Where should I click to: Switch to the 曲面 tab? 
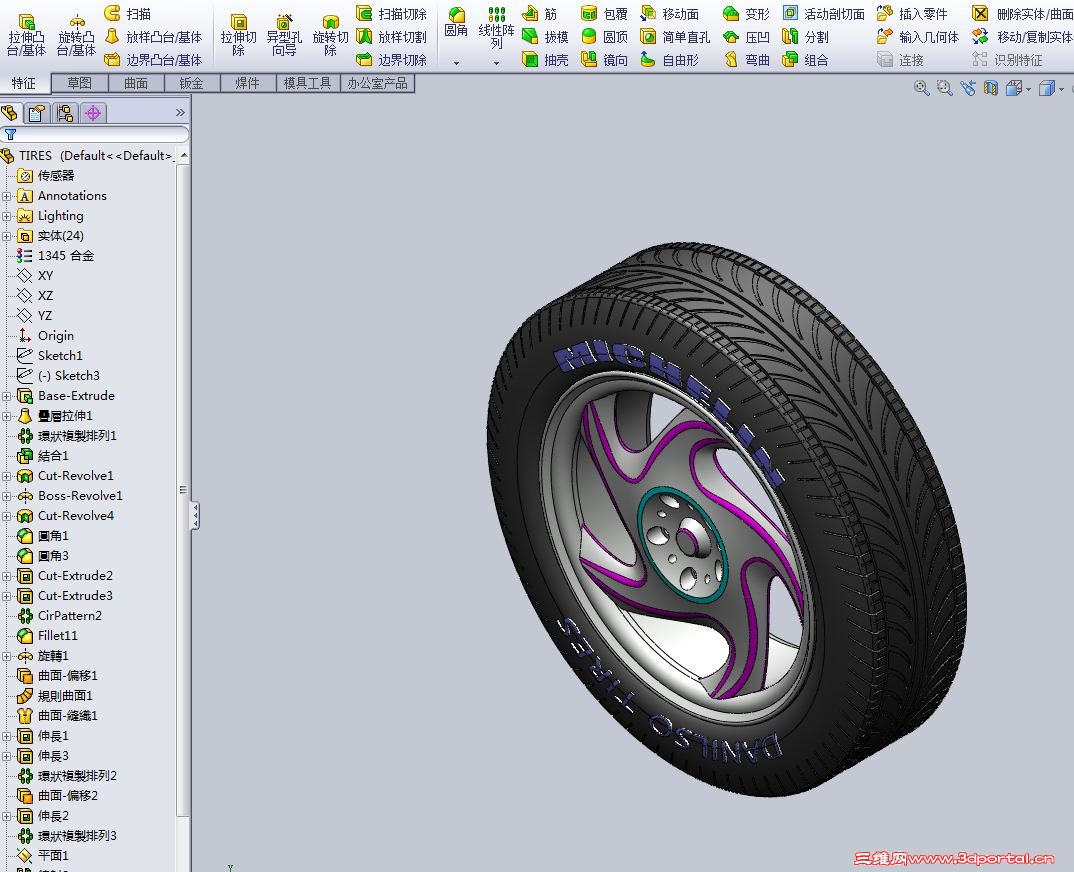click(x=136, y=84)
